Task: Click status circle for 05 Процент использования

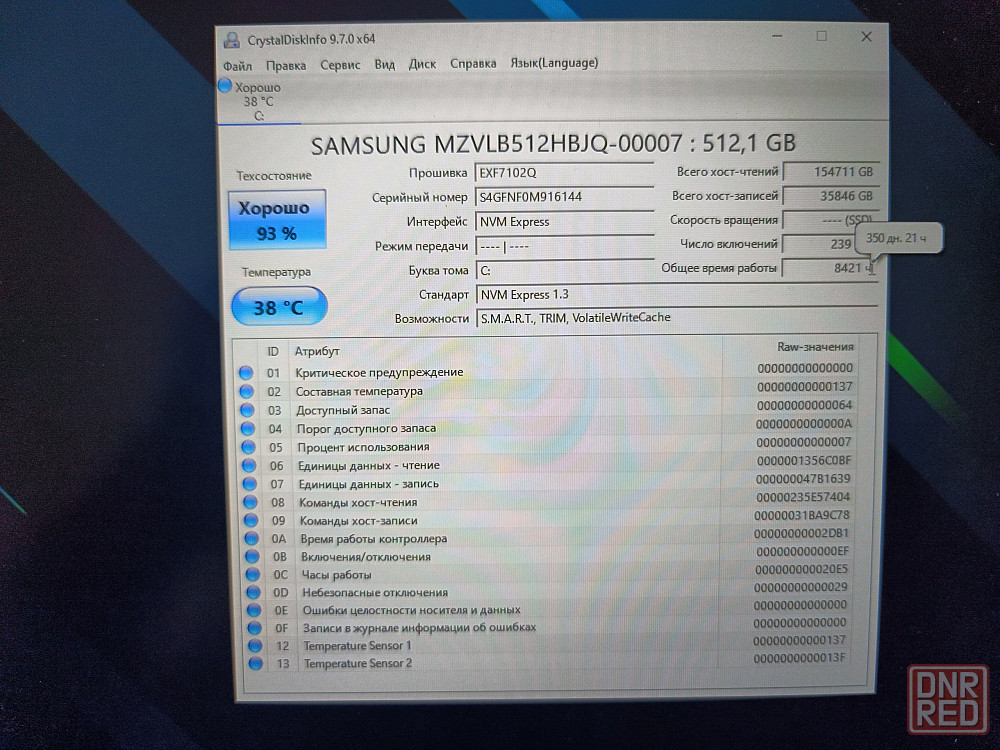Action: 249,446
